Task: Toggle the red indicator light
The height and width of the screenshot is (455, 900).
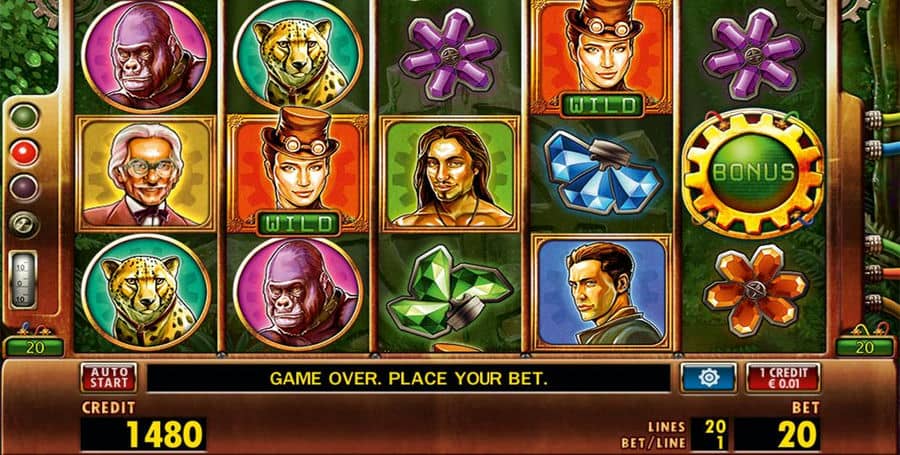Action: (x=25, y=153)
